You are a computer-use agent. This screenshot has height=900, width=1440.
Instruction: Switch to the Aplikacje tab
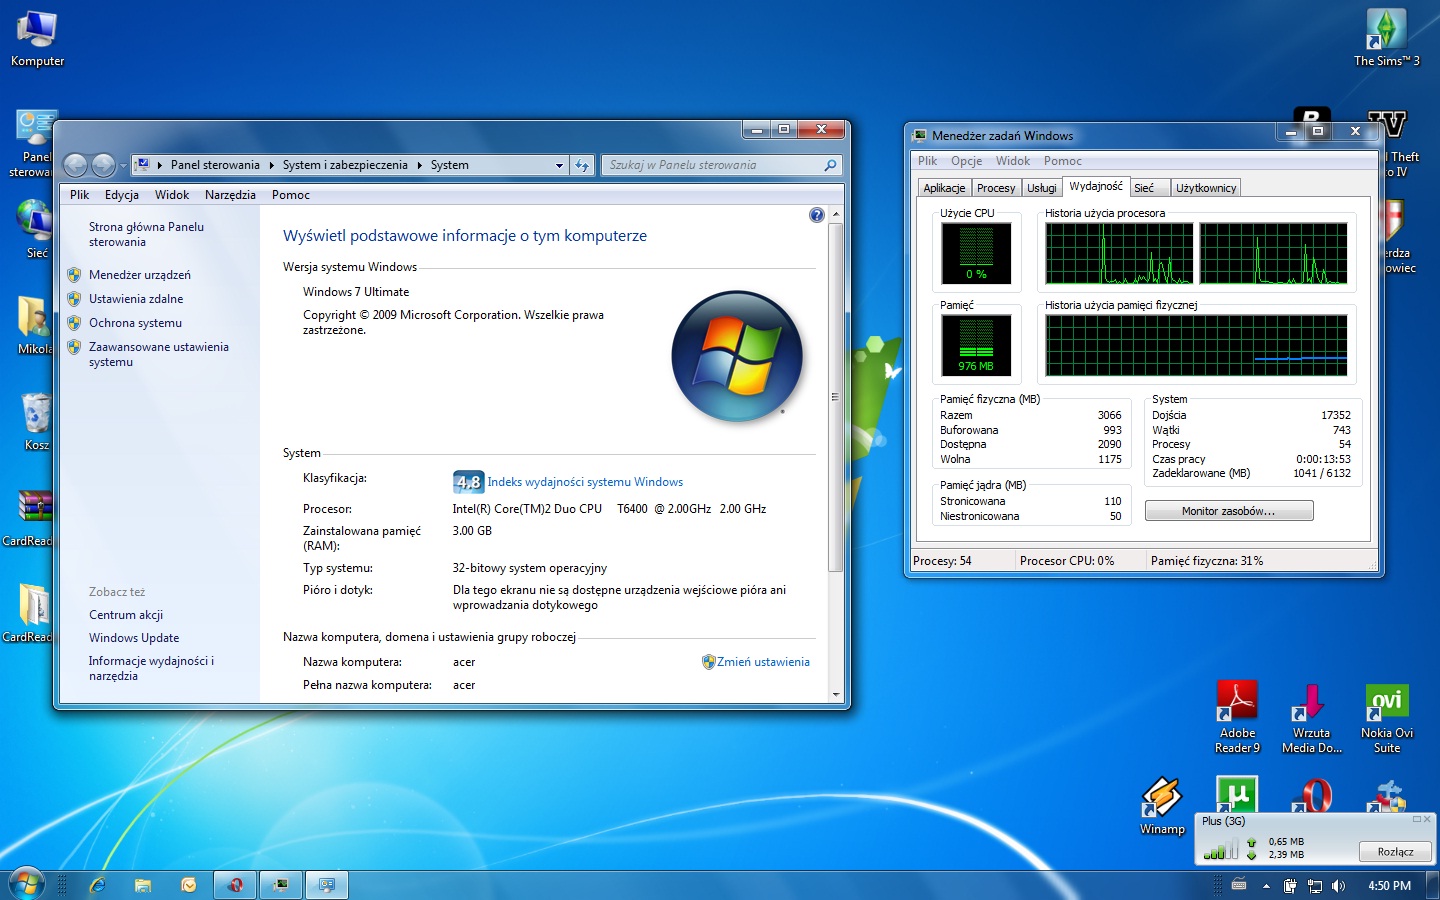pyautogui.click(x=944, y=188)
